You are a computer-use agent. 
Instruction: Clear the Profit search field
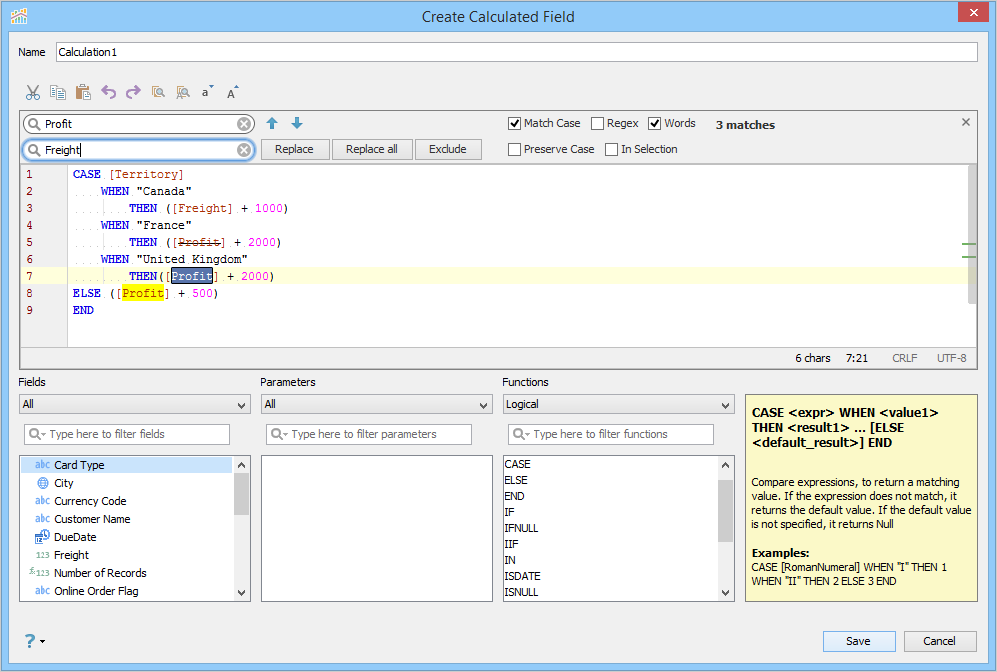[244, 124]
